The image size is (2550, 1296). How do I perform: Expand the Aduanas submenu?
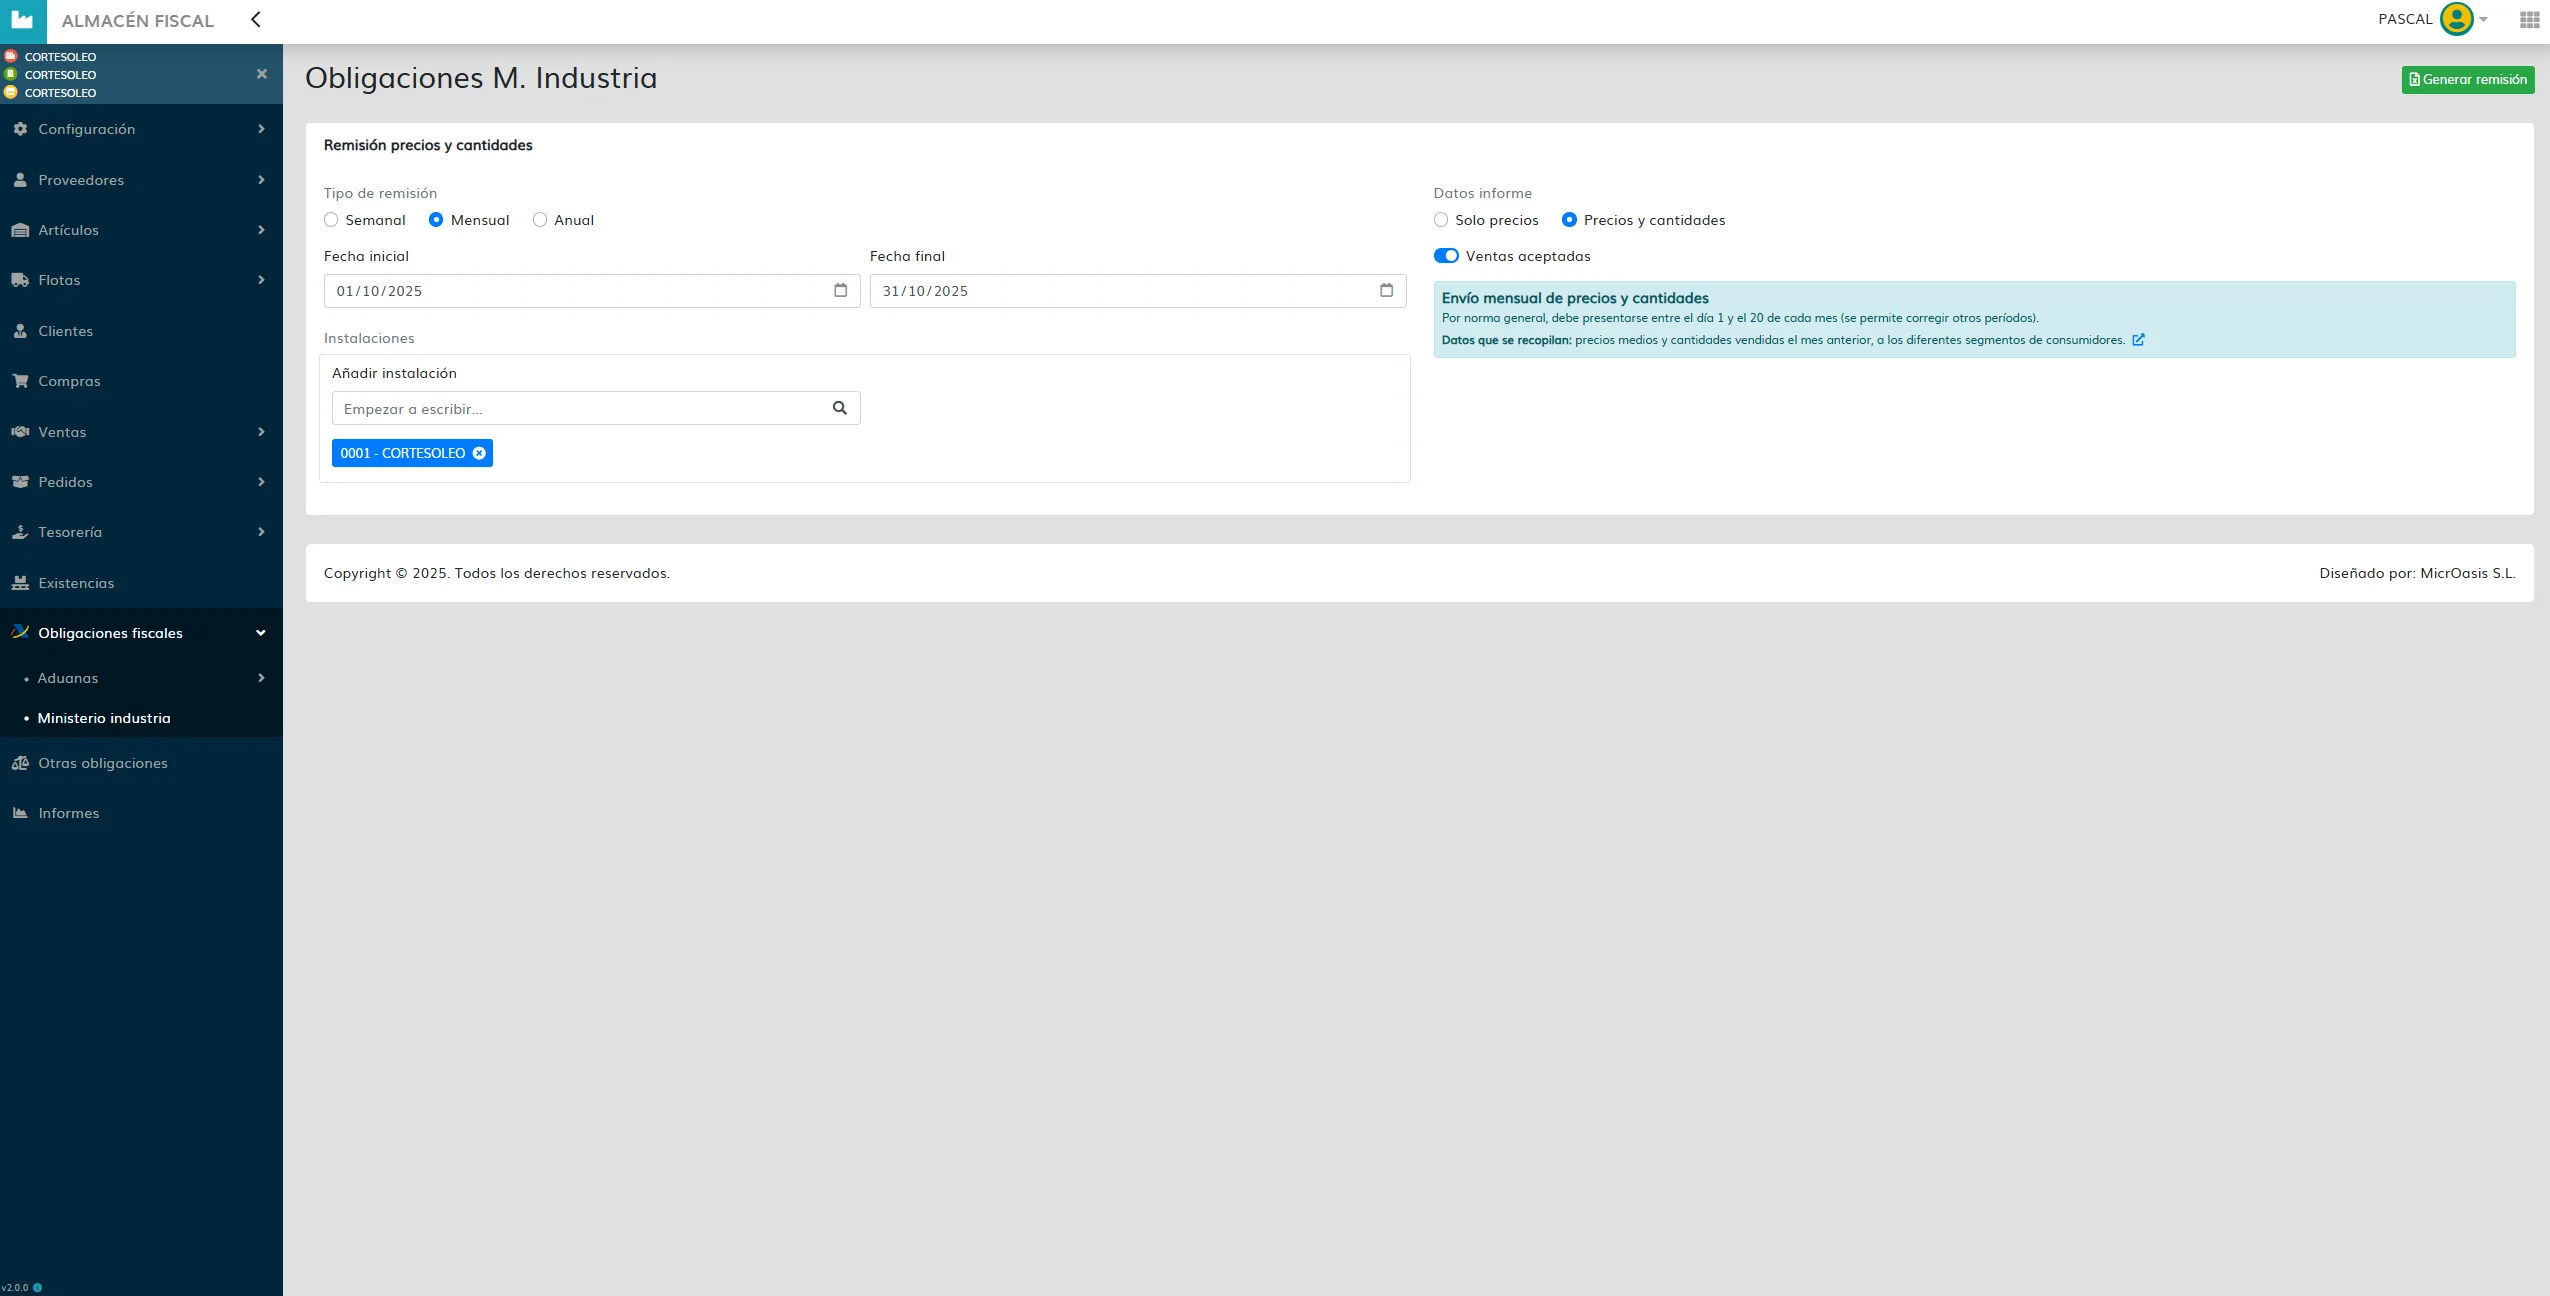coord(141,678)
